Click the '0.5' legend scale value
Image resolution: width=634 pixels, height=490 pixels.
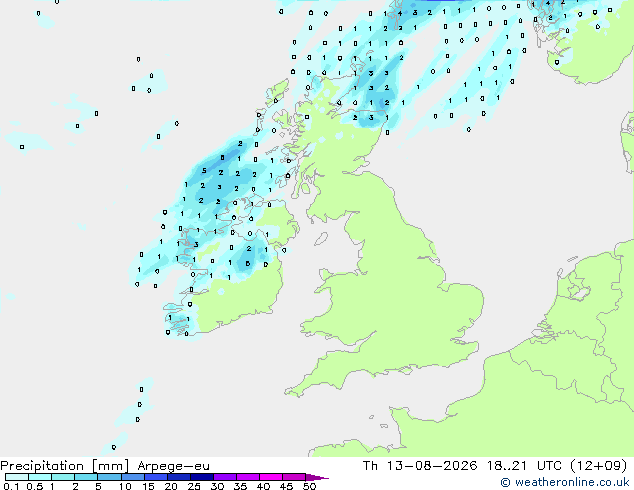click(x=35, y=486)
